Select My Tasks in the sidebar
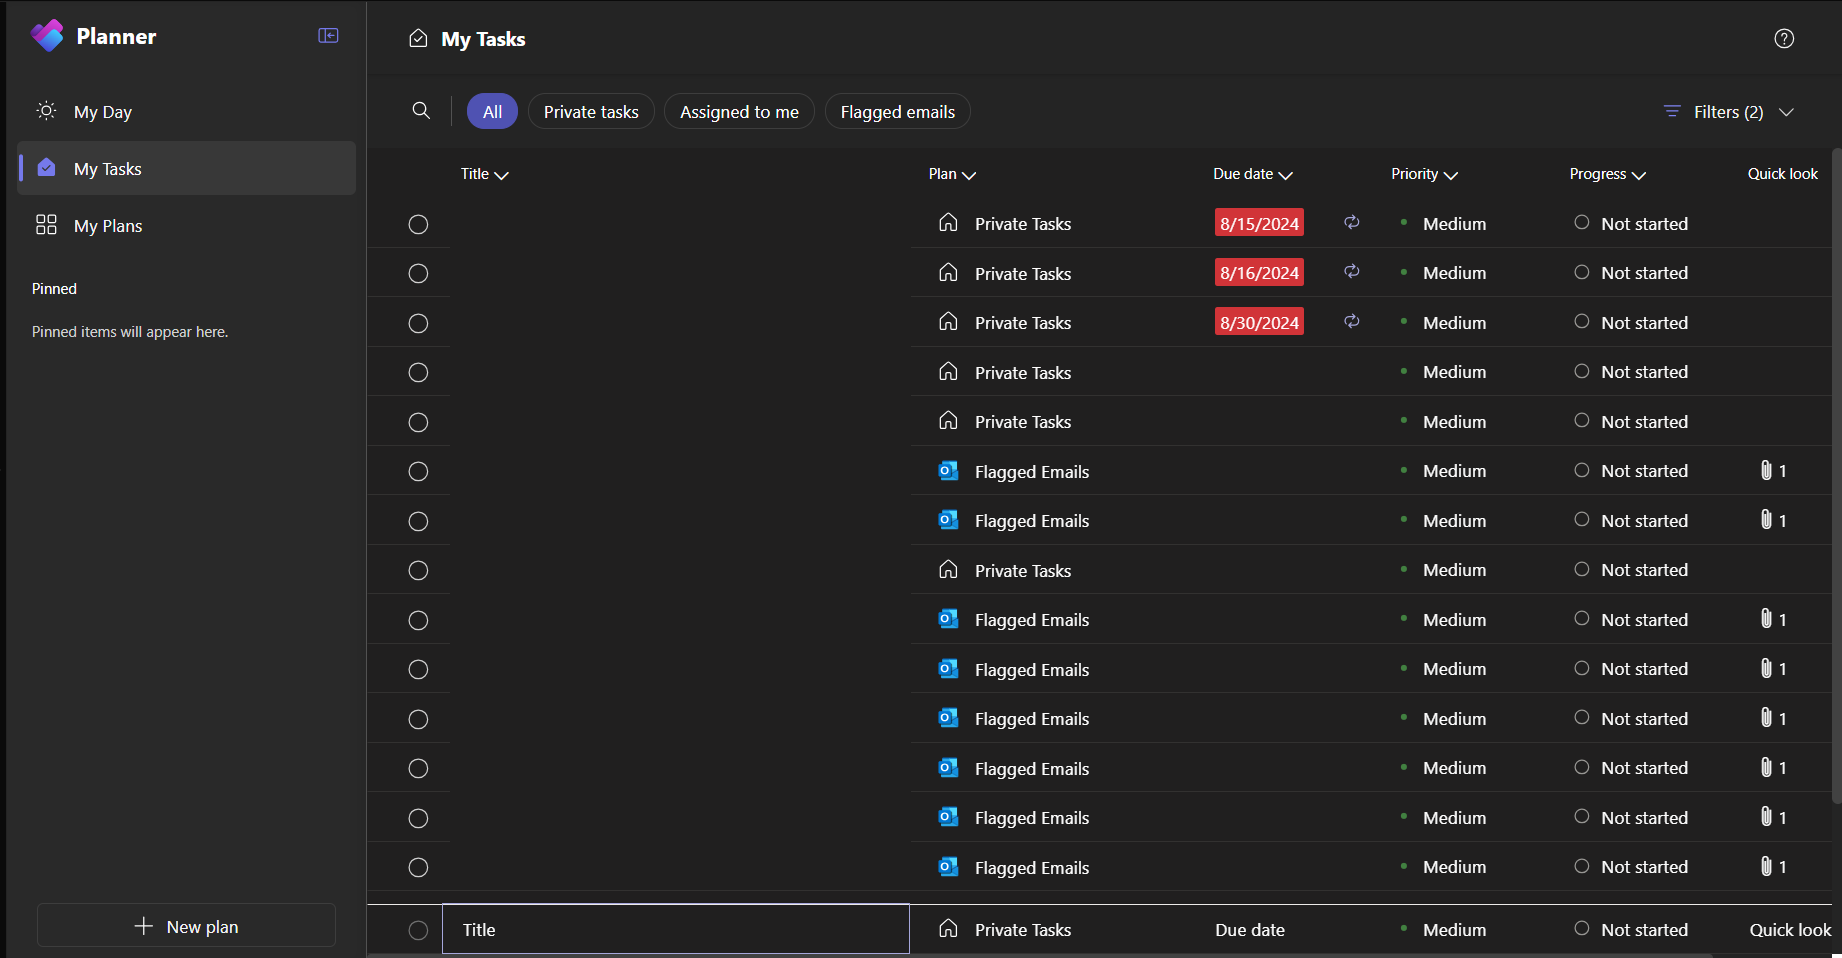Screen dimensions: 1842x958 187,168
